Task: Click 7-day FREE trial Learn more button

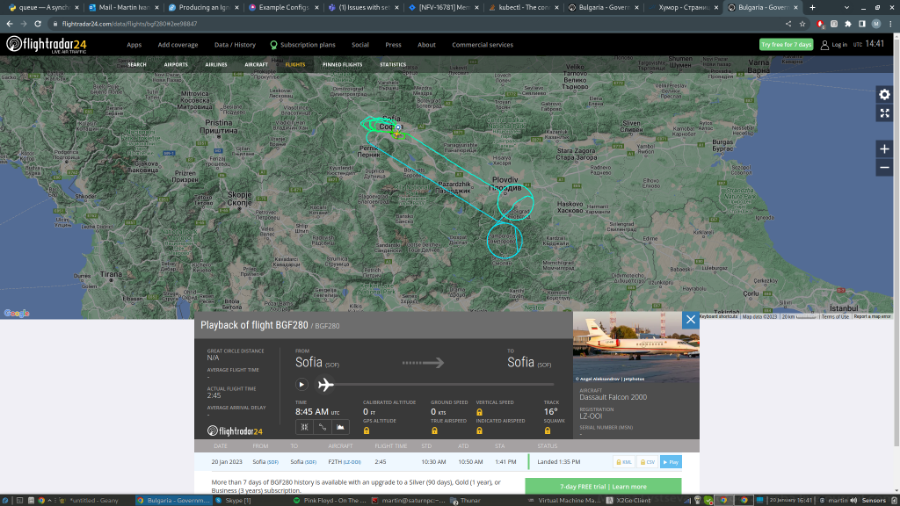Action: click(x=603, y=486)
